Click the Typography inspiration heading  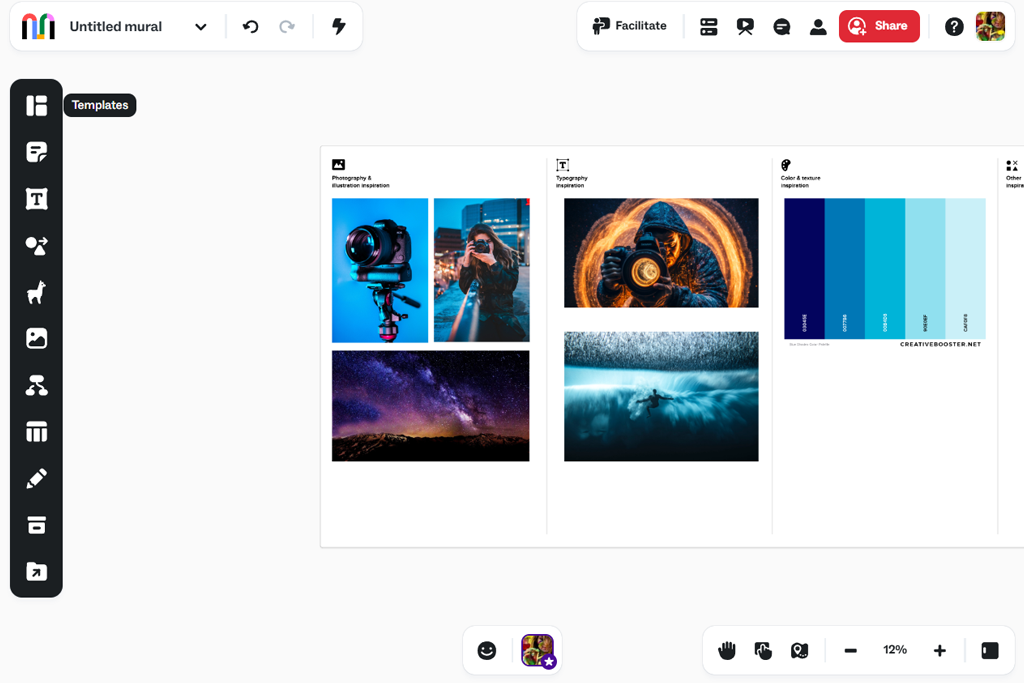(571, 182)
